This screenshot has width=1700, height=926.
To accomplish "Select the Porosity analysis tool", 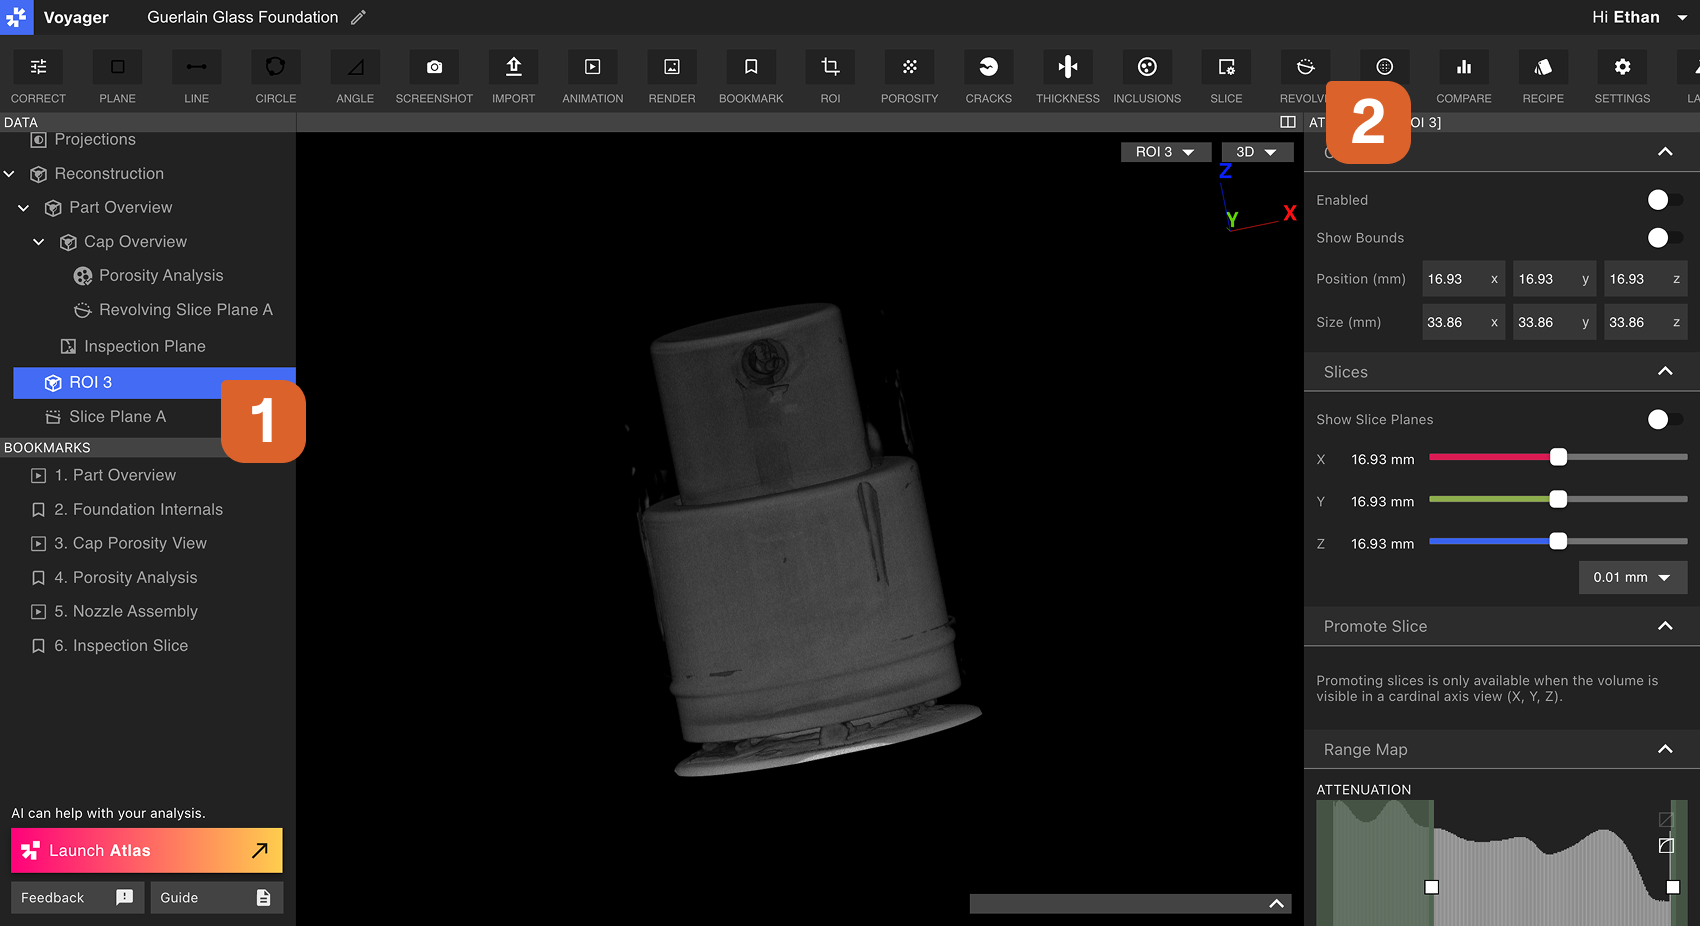I will click(909, 76).
